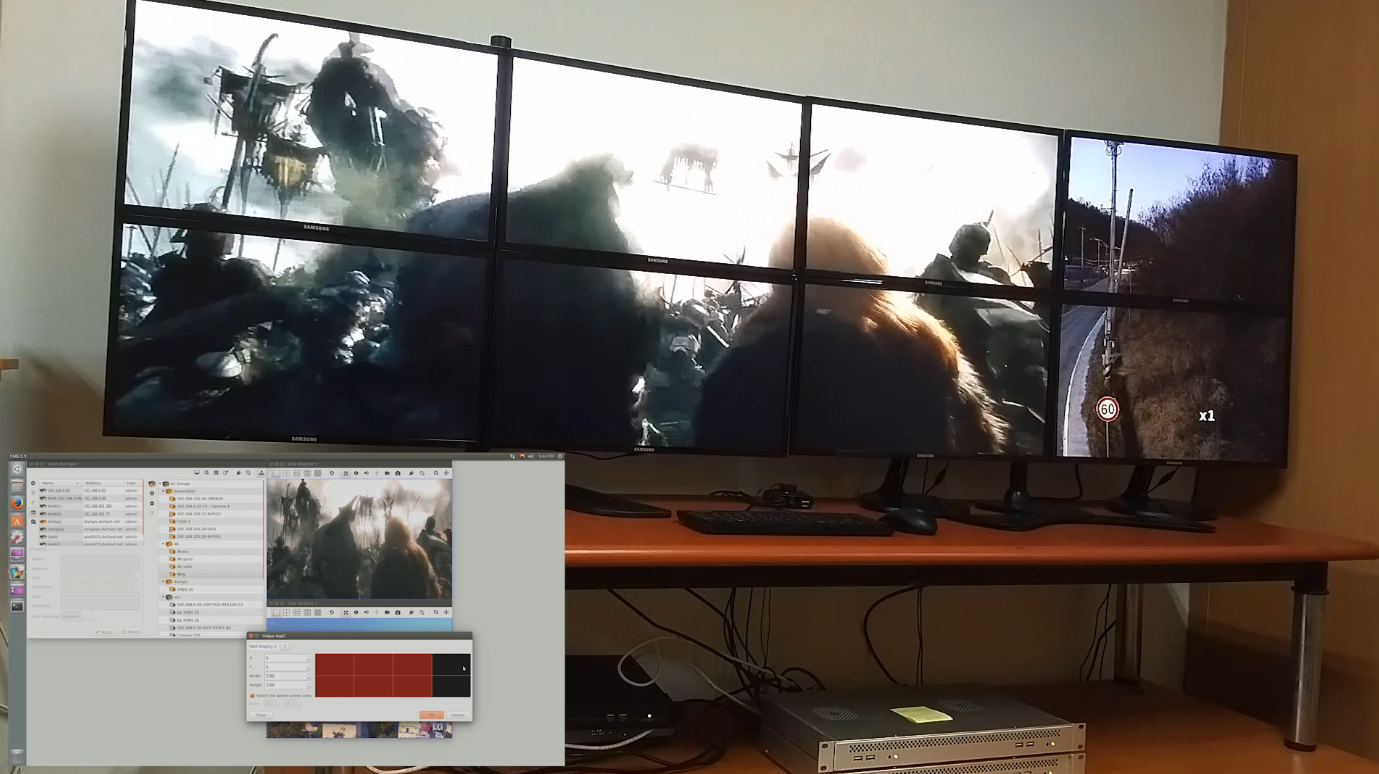Click the video record icon in Live Monitor 1

click(x=387, y=473)
